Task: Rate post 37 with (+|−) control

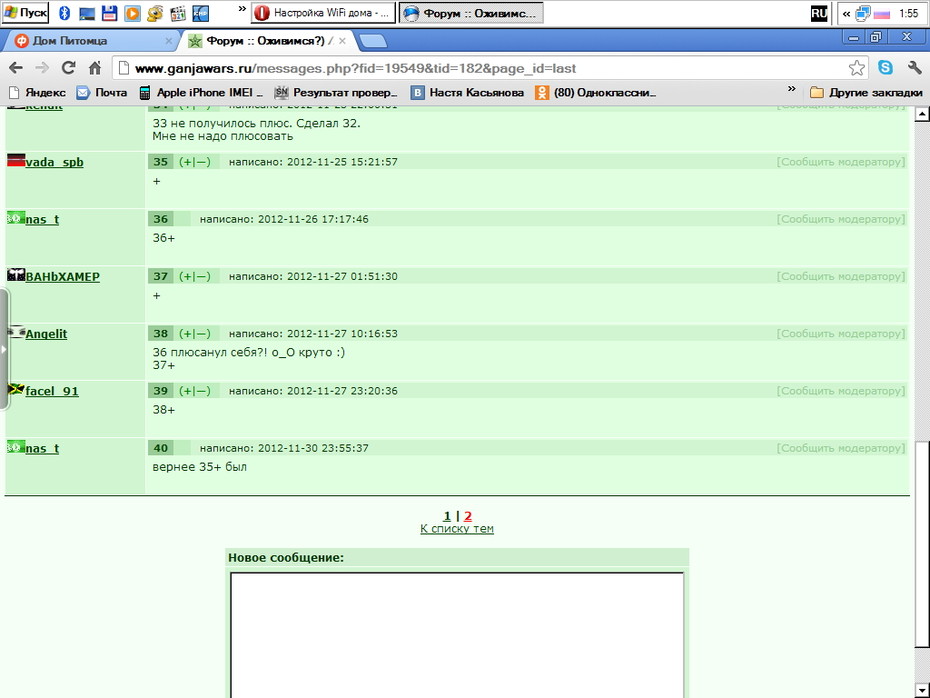Action: 195,276
